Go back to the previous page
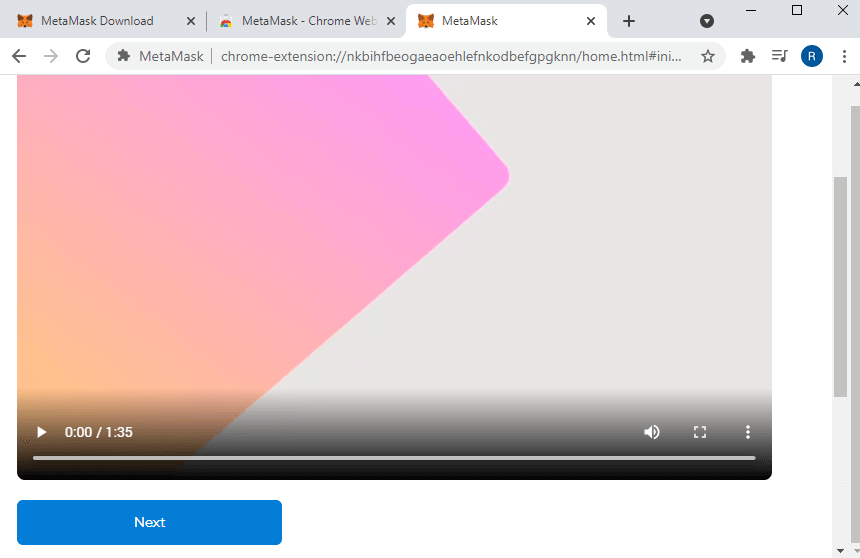 (x=19, y=56)
